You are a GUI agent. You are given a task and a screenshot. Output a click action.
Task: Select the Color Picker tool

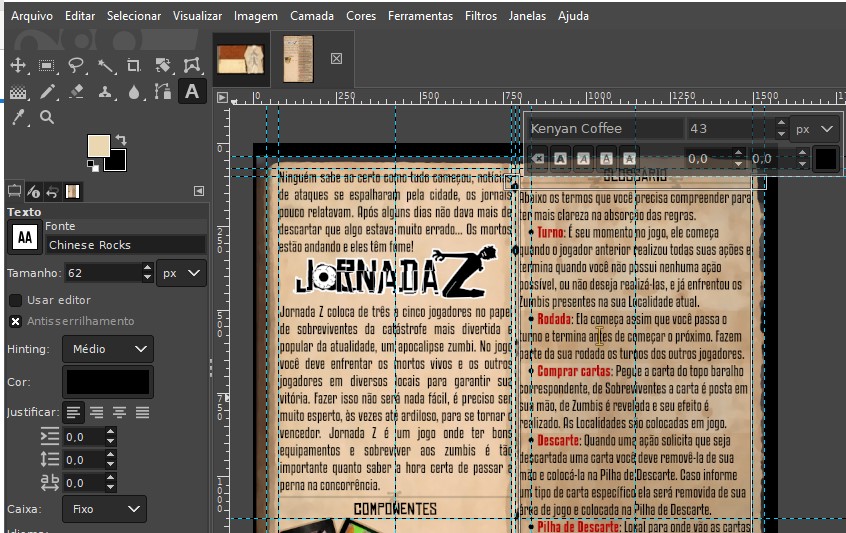click(x=18, y=117)
